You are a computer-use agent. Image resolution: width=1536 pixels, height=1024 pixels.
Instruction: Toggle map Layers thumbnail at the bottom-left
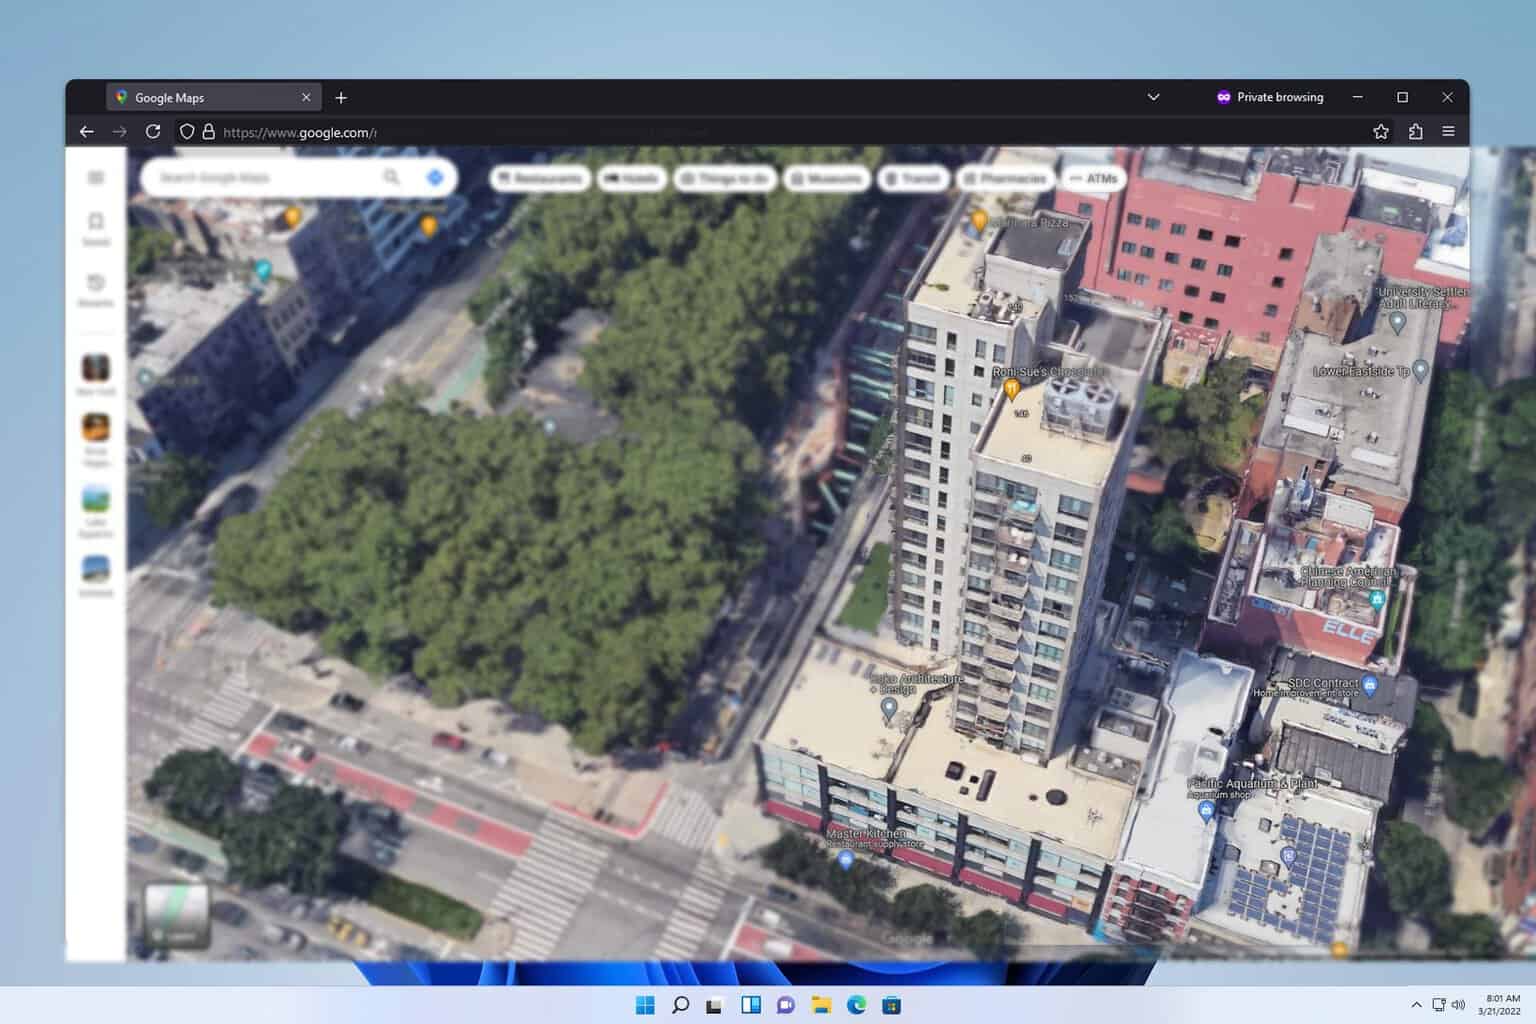click(x=176, y=915)
